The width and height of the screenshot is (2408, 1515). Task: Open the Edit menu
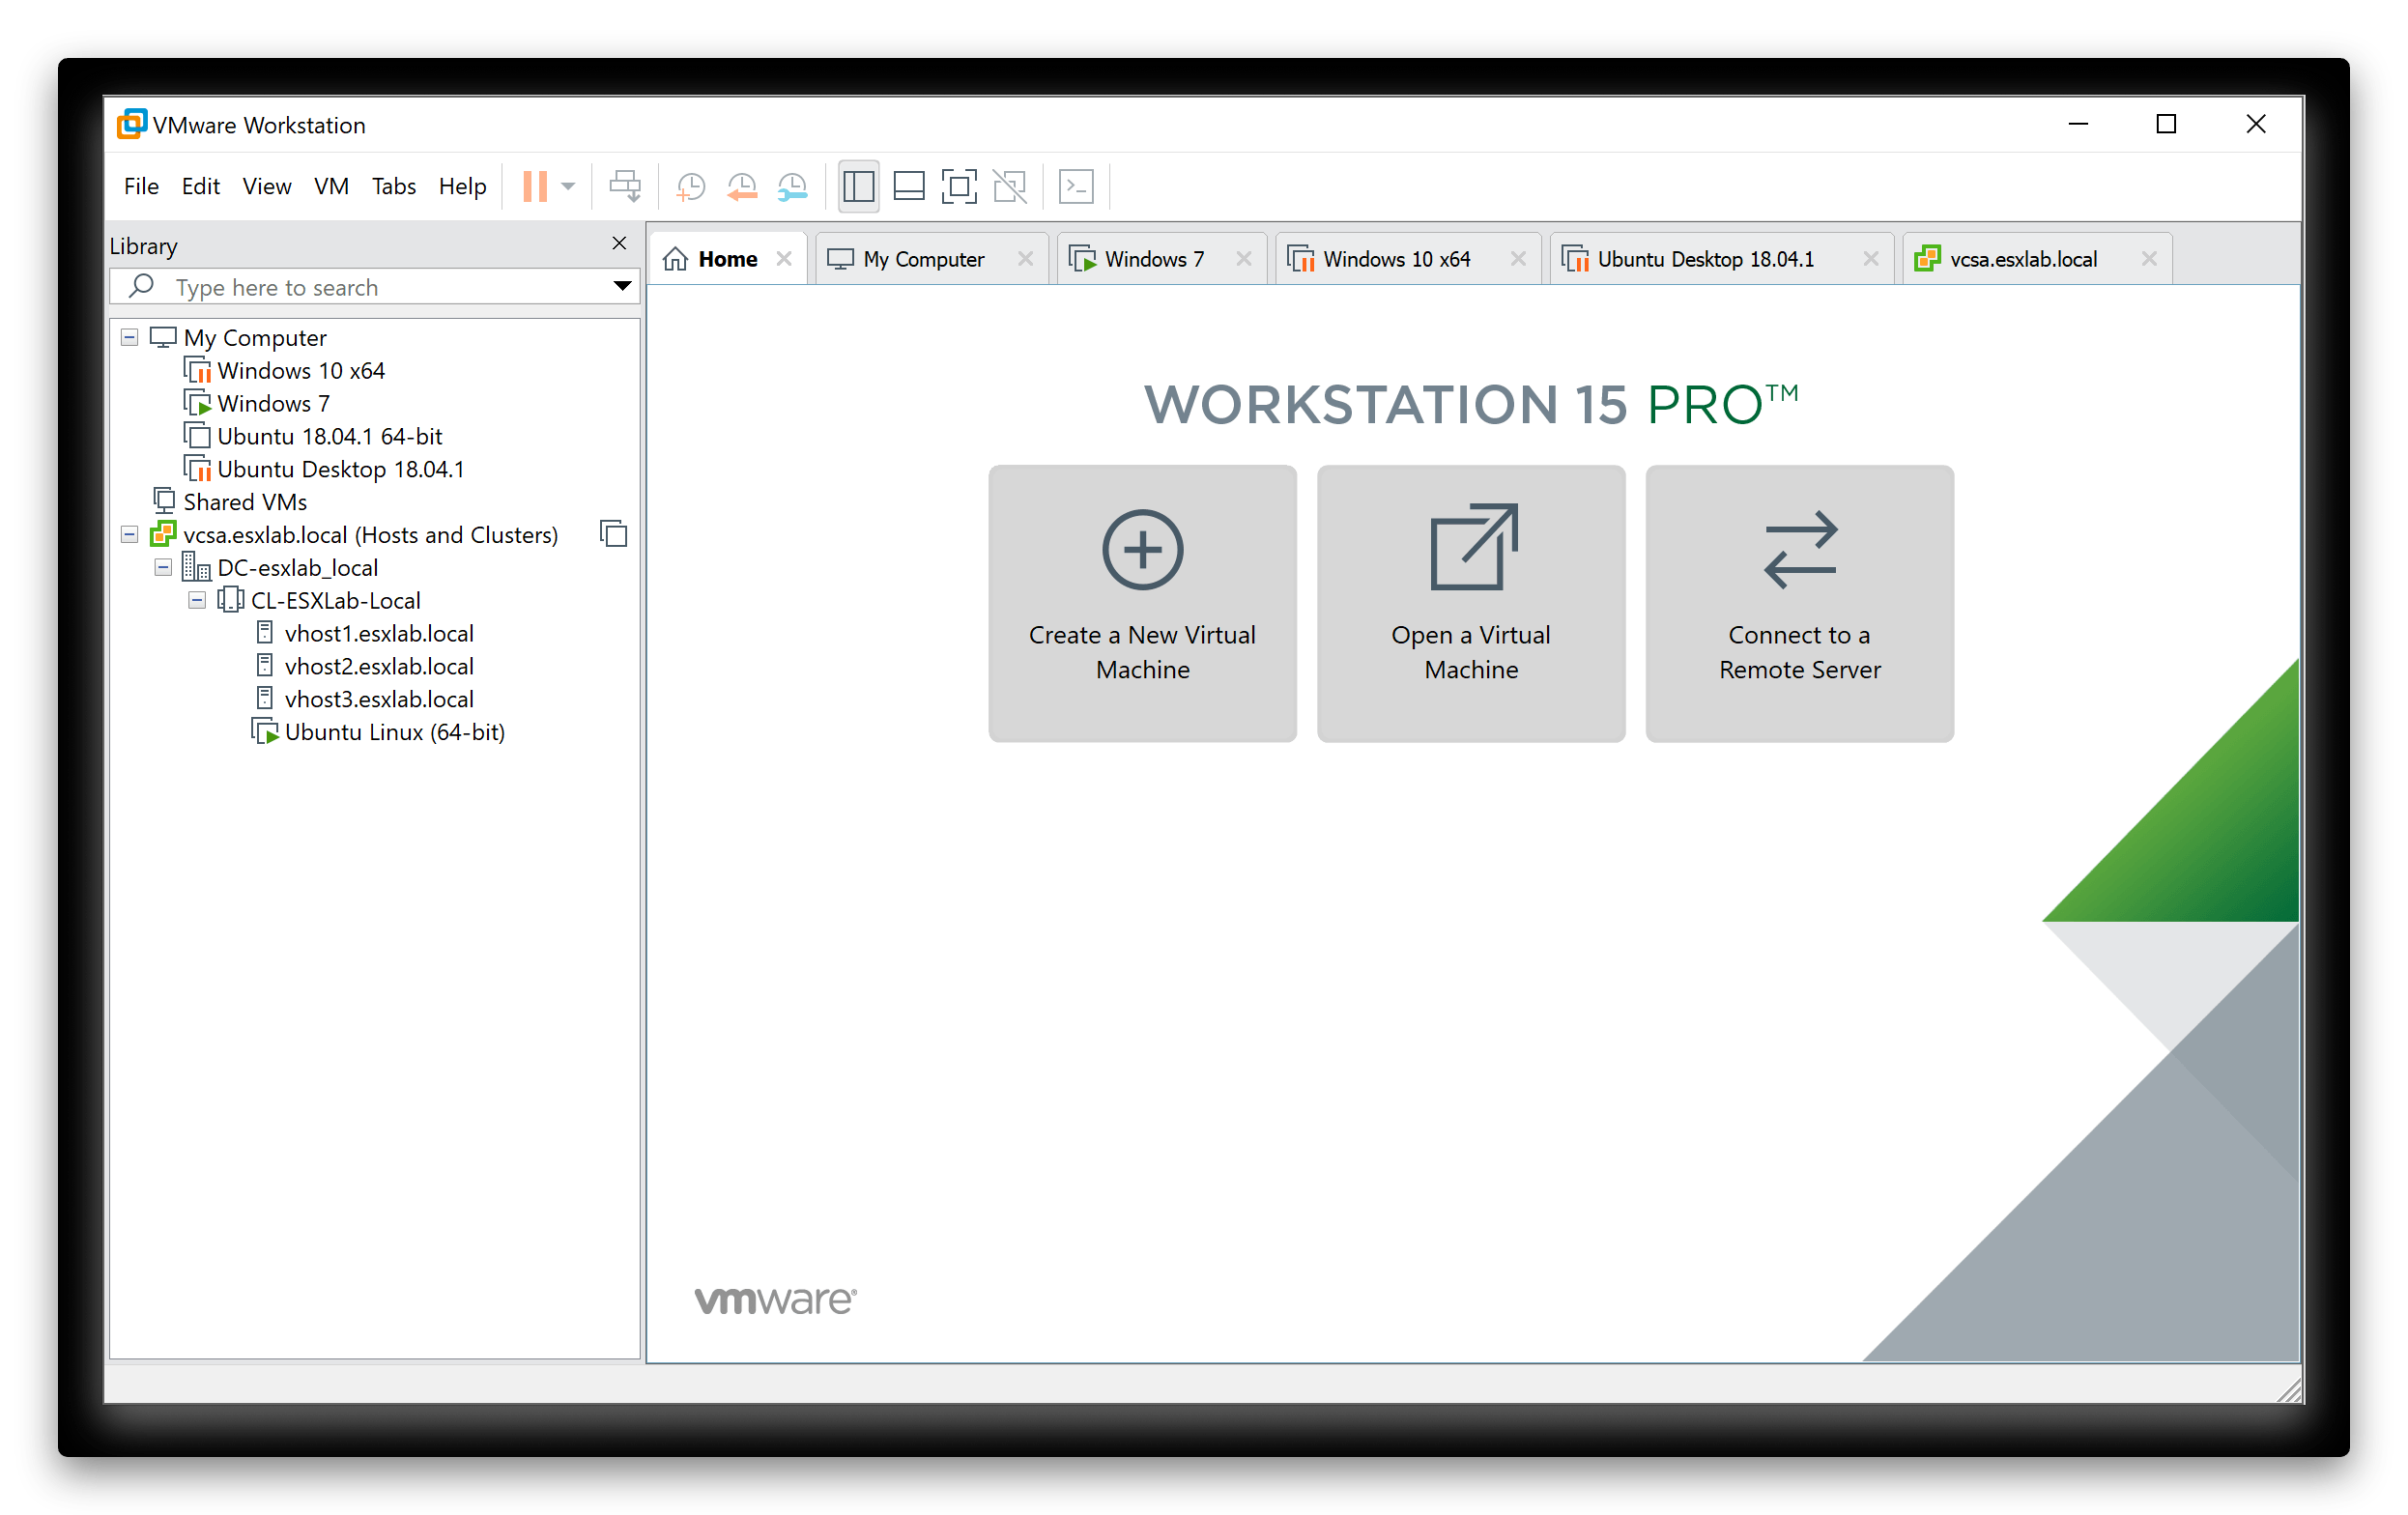click(x=200, y=186)
